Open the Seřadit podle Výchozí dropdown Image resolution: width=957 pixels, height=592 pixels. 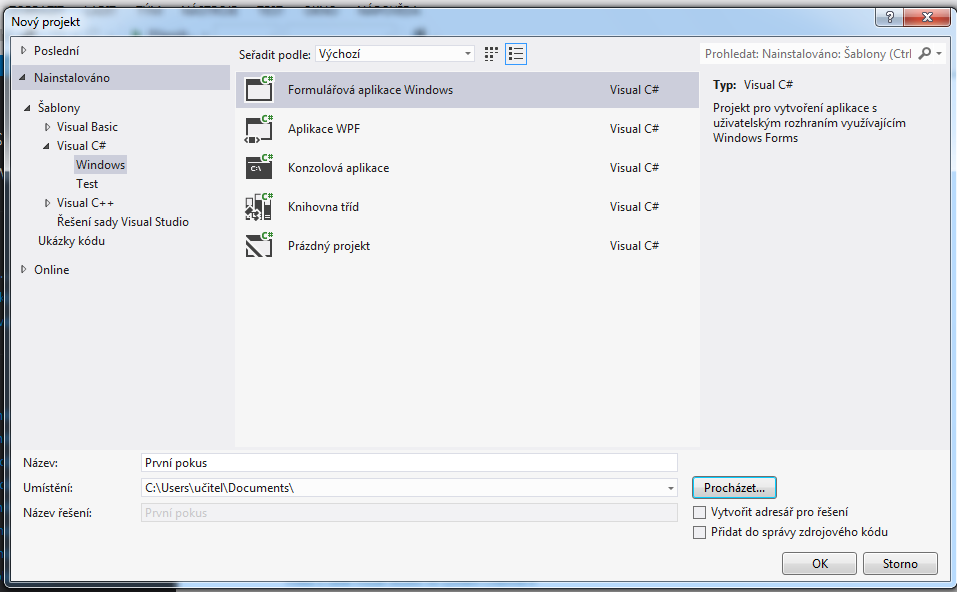pyautogui.click(x=395, y=54)
